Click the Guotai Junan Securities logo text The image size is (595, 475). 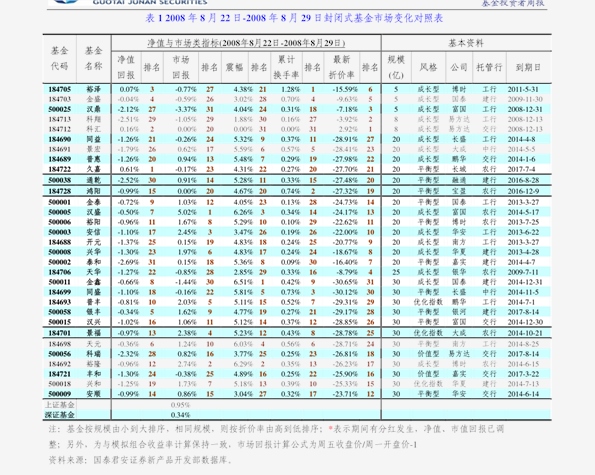click(x=150, y=2)
